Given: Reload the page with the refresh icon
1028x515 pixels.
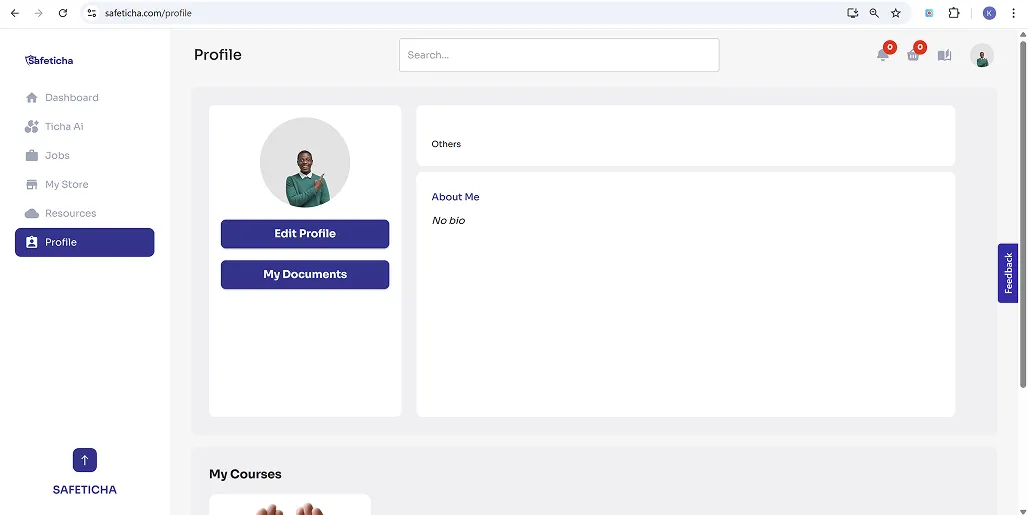Looking at the screenshot, I should click(x=63, y=13).
